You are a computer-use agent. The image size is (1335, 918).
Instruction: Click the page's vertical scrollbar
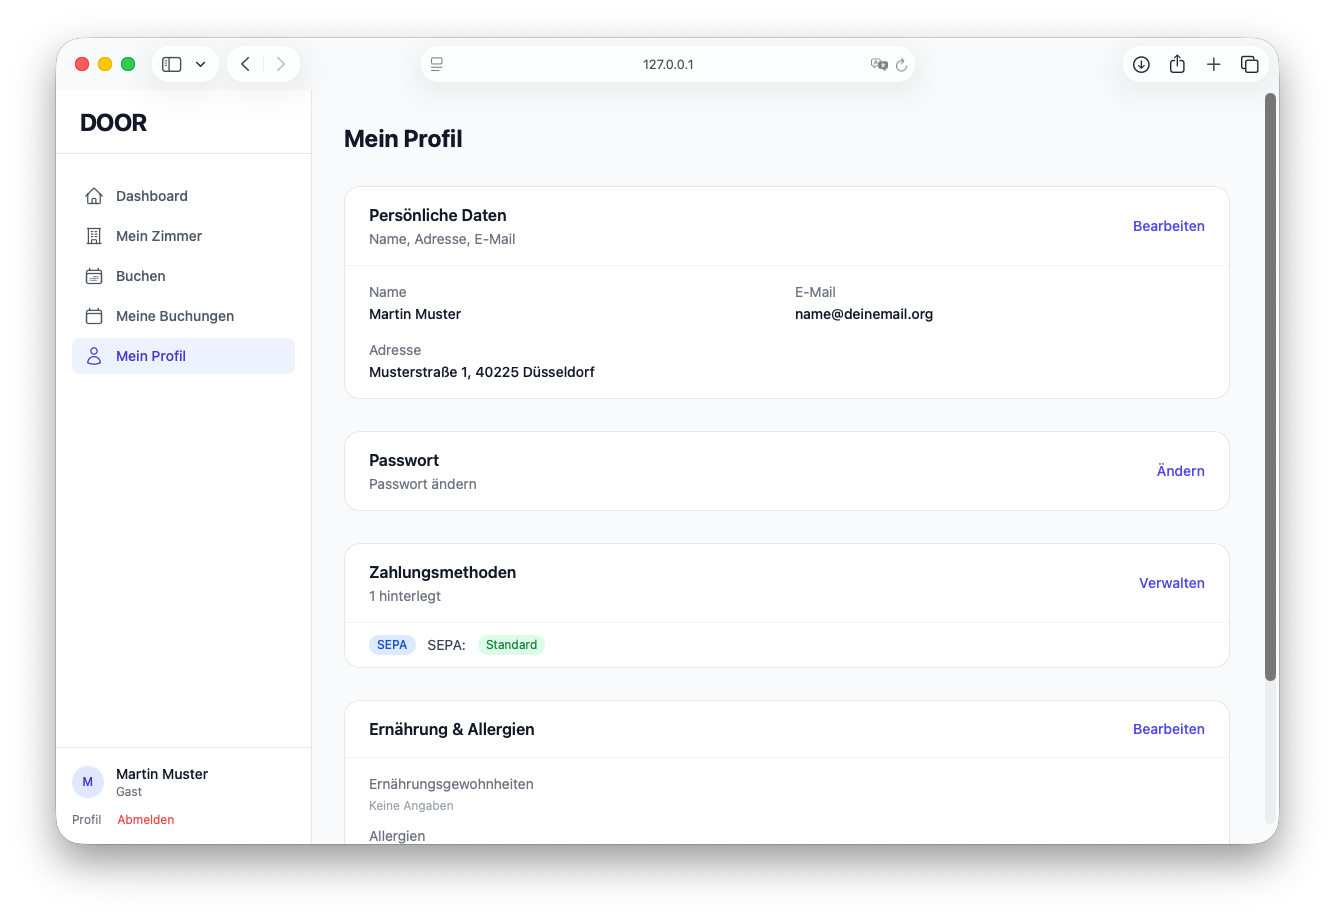click(1271, 387)
